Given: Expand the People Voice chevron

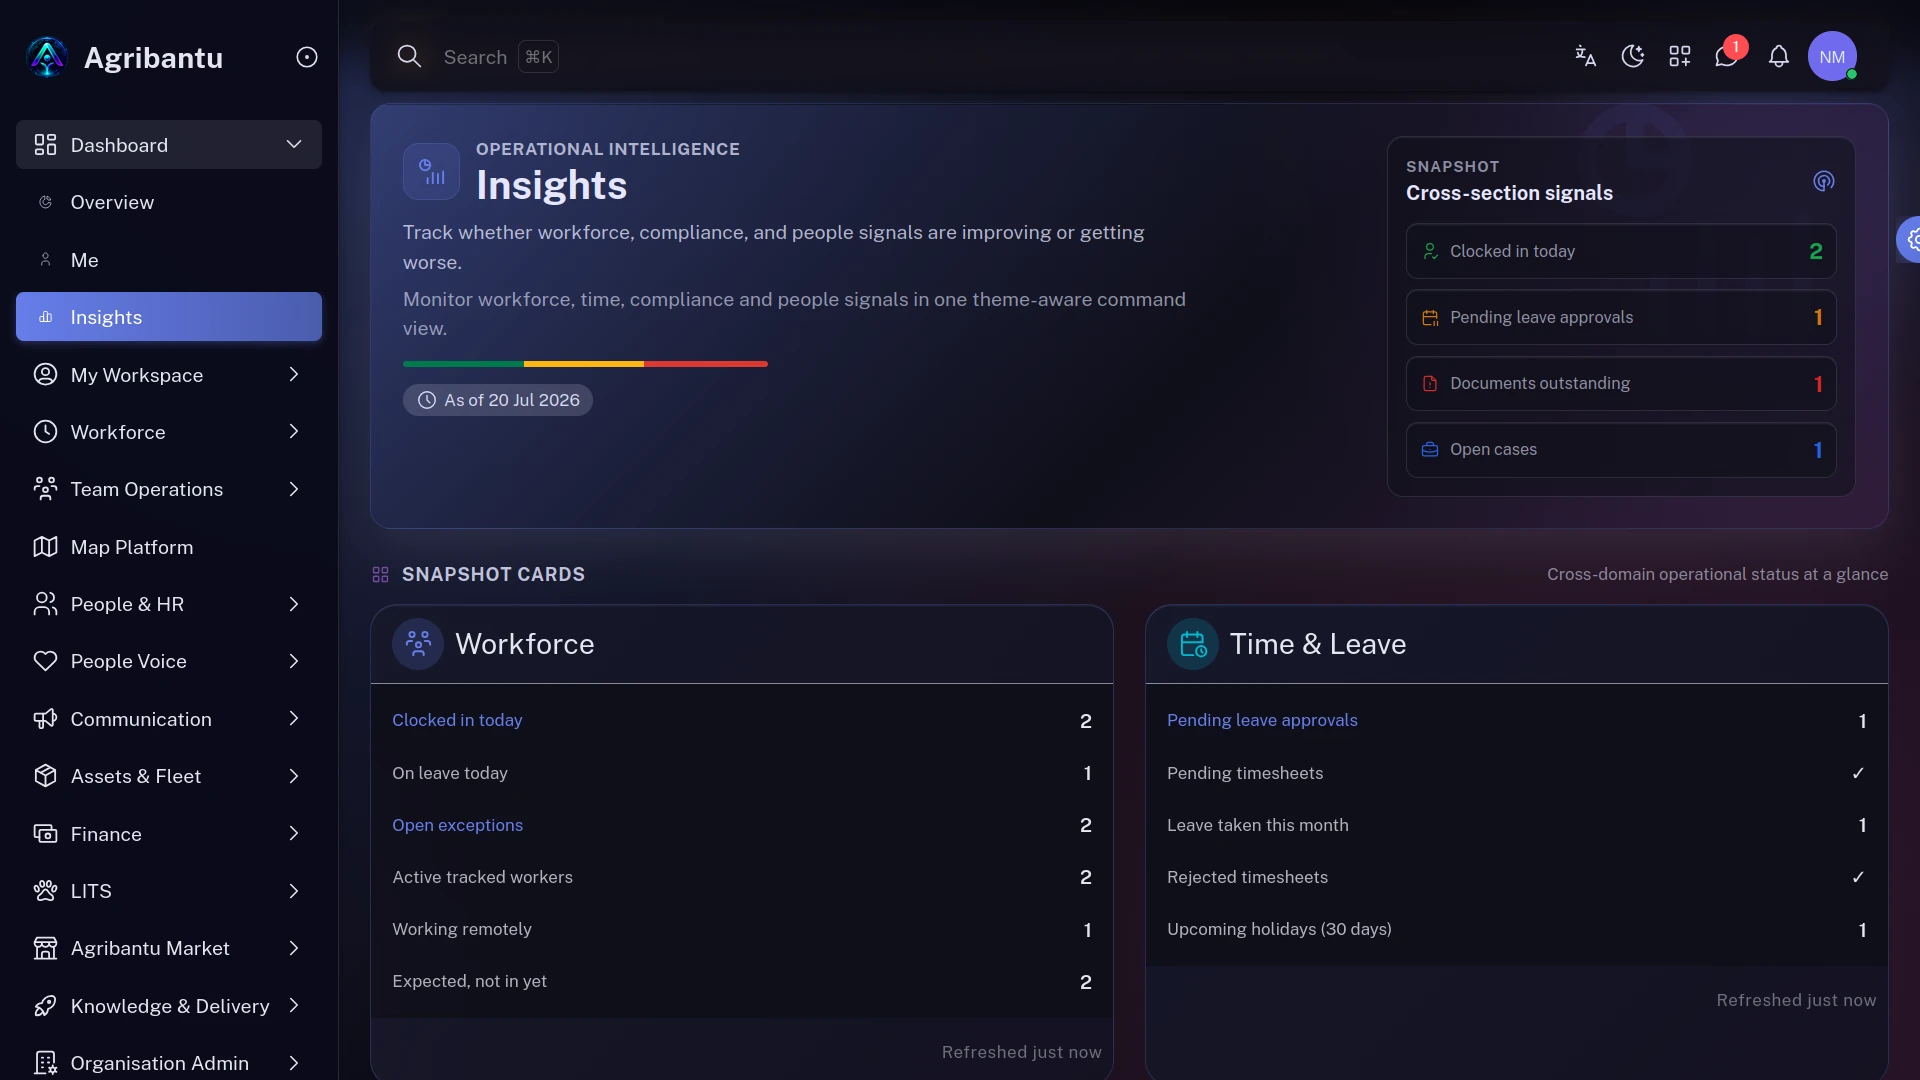Looking at the screenshot, I should coord(294,661).
